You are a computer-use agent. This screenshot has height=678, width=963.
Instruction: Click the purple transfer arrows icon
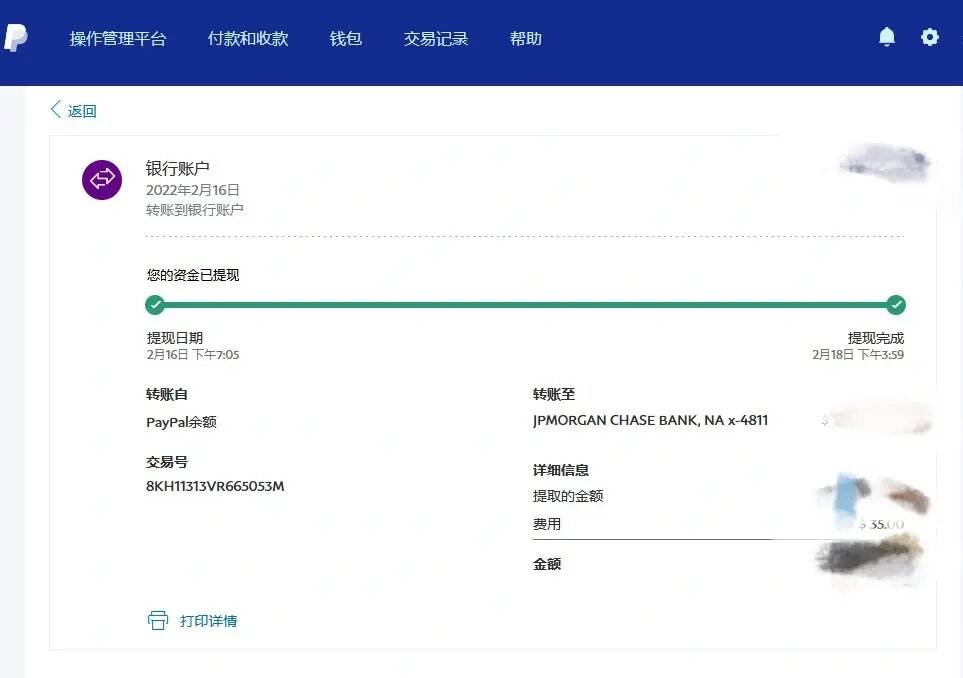(x=102, y=180)
